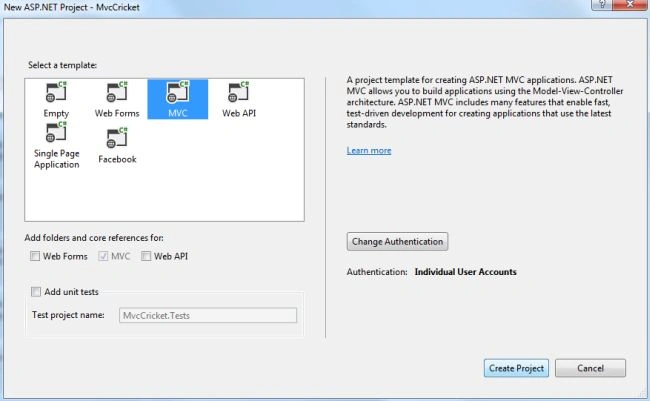Select the Single Page Application template icon
This screenshot has height=401, width=650.
56,132
